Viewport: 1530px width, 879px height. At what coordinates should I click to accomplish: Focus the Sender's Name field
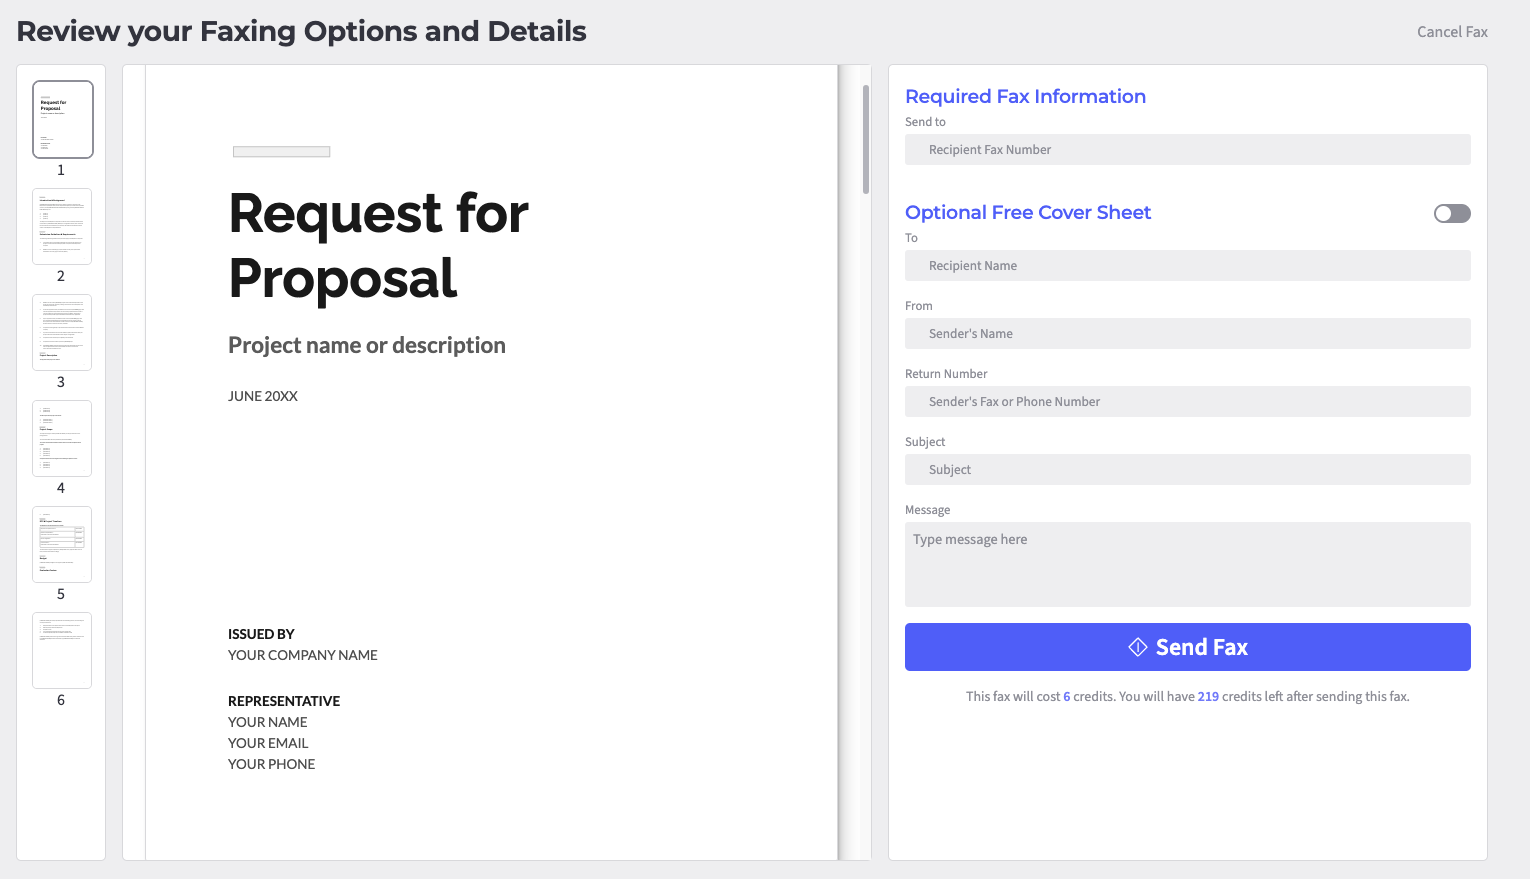[x=1187, y=334]
